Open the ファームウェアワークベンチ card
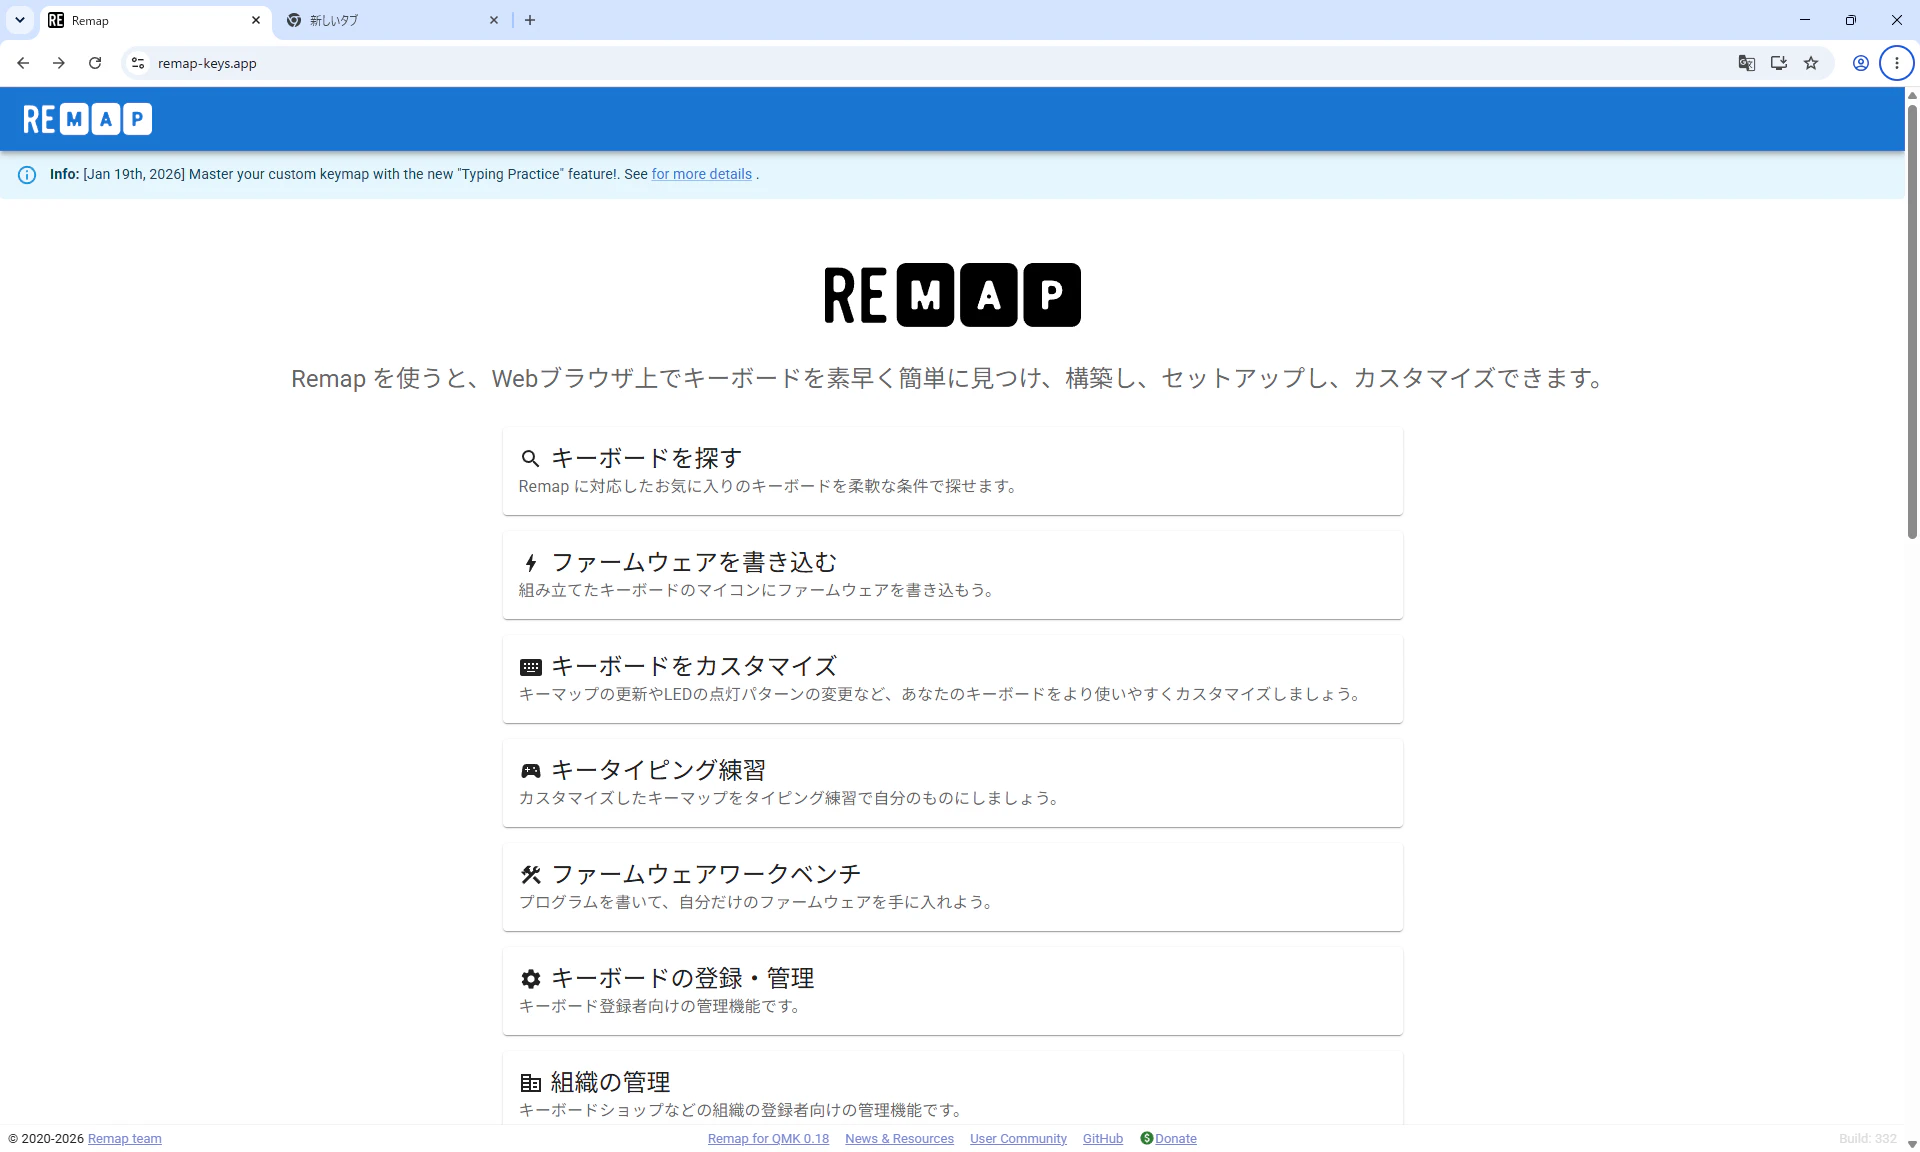1920x1152 pixels. click(x=953, y=887)
